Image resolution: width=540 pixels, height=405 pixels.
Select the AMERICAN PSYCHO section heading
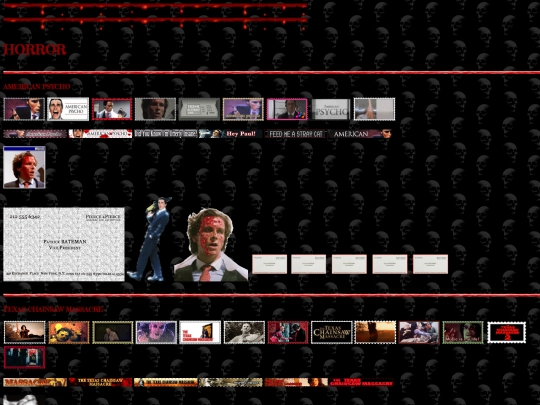(37, 86)
